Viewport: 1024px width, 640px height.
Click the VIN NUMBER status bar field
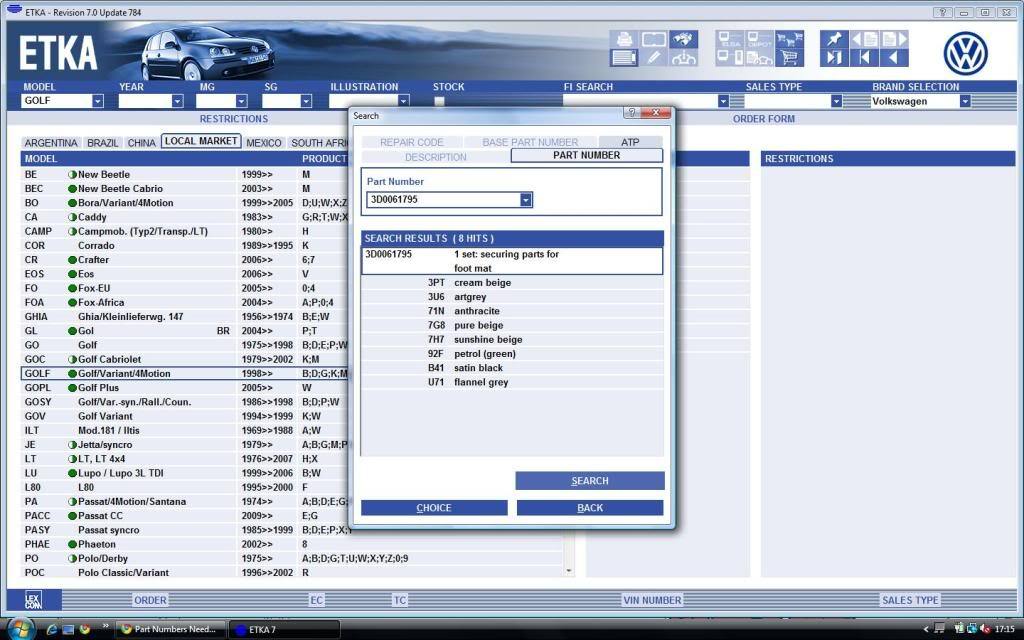coord(652,600)
